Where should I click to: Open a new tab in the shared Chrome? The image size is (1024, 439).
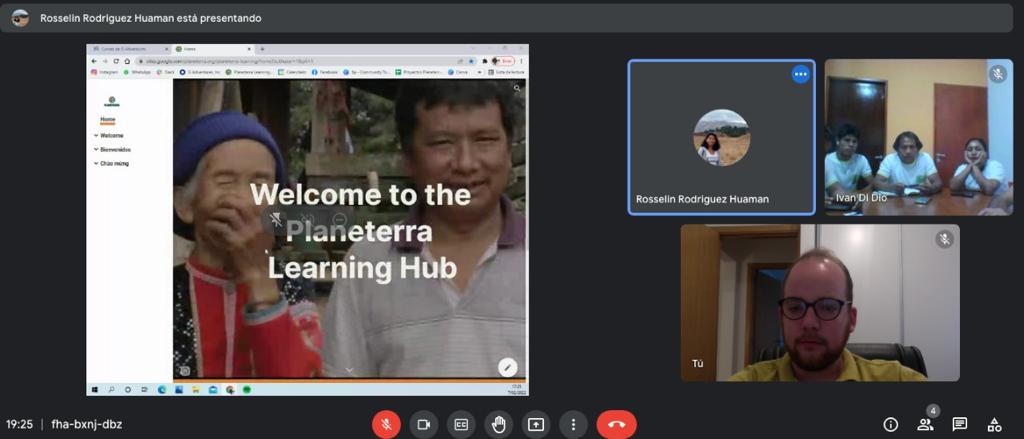pyautogui.click(x=262, y=49)
